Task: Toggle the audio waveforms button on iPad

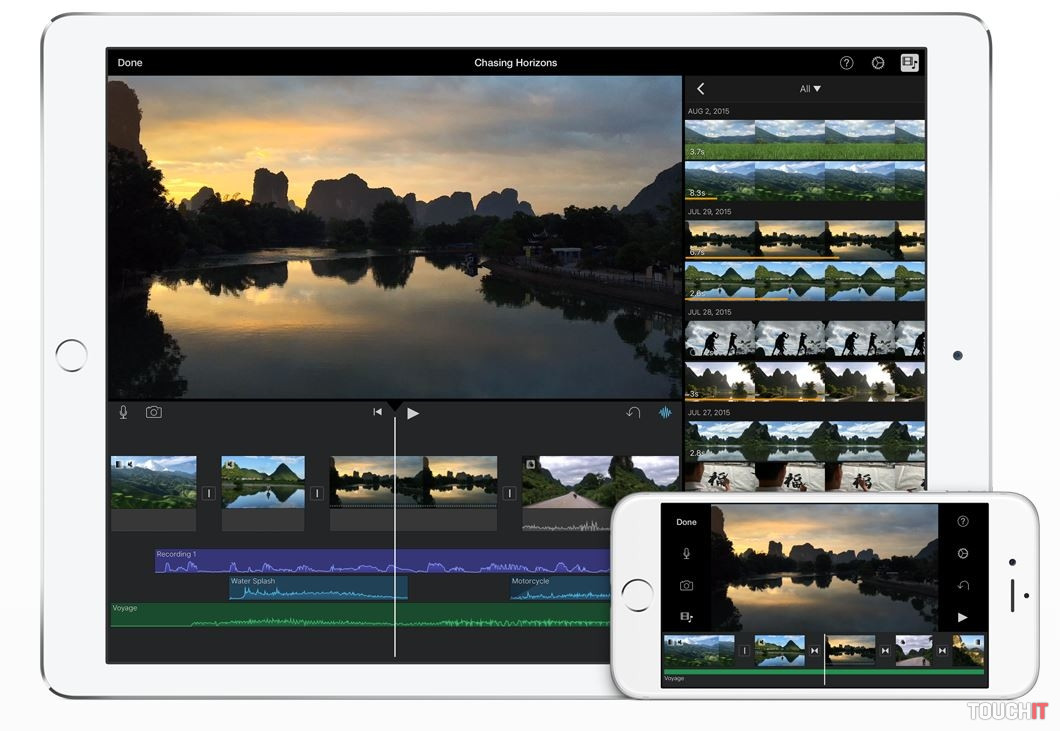Action: pyautogui.click(x=665, y=412)
